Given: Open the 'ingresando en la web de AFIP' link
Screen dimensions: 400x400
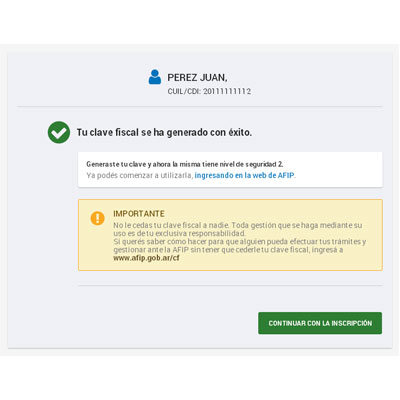Looking at the screenshot, I should tap(244, 175).
